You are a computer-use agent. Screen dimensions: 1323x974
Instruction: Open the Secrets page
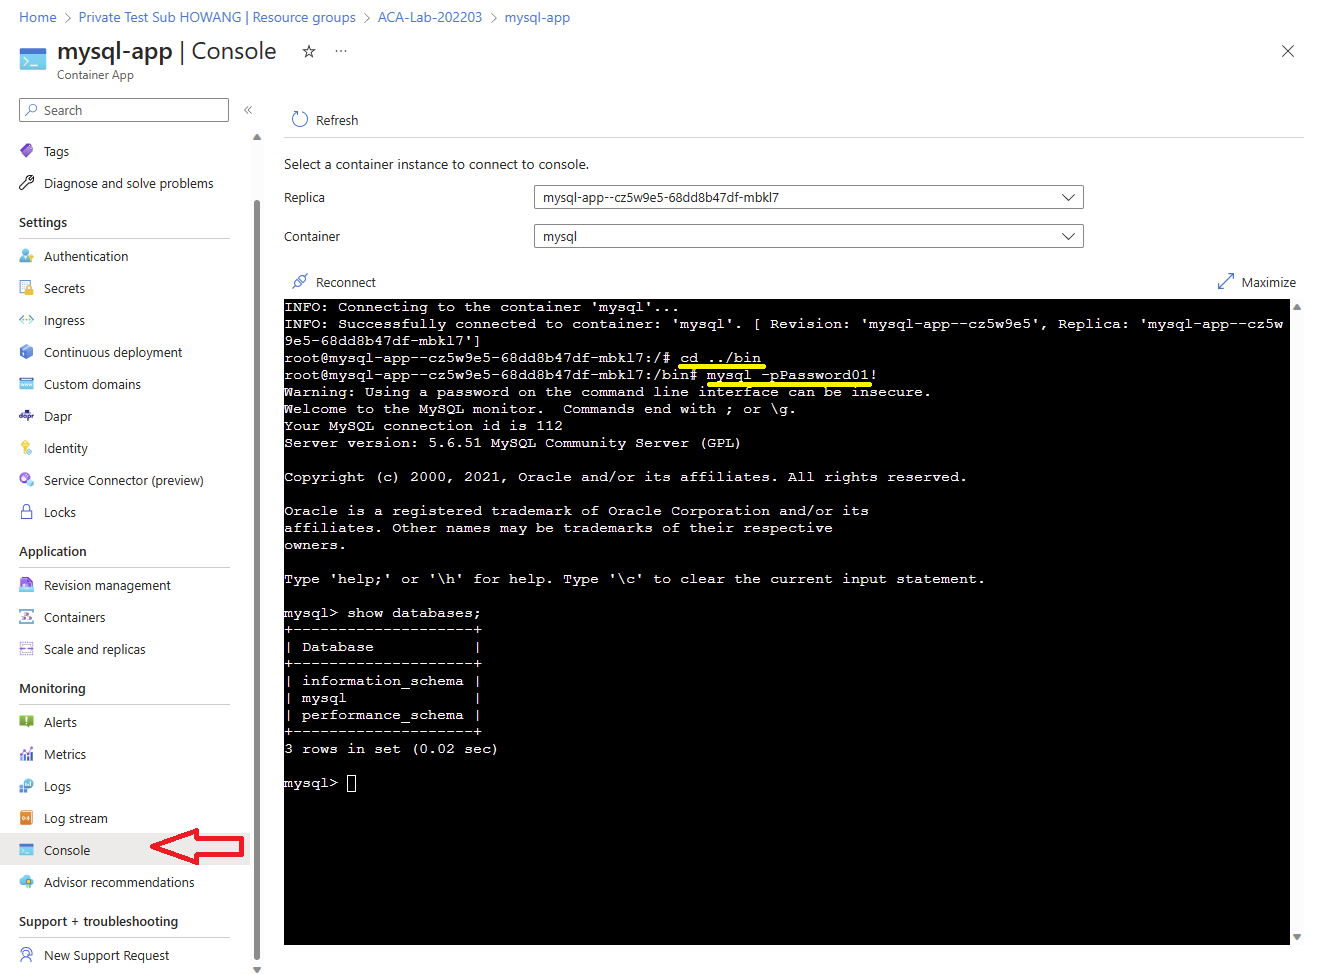click(x=64, y=289)
